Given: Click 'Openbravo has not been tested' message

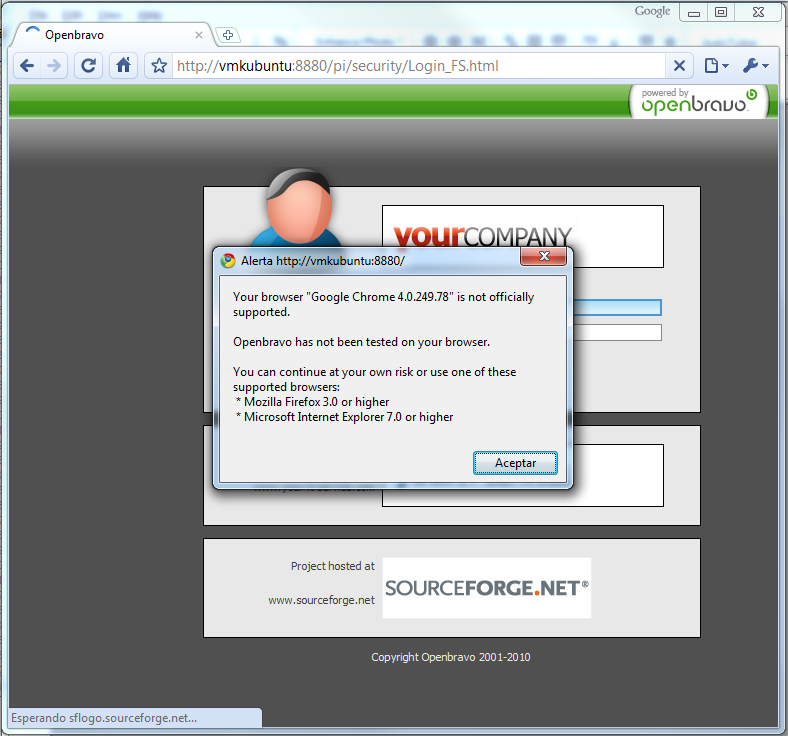Looking at the screenshot, I should (361, 342).
